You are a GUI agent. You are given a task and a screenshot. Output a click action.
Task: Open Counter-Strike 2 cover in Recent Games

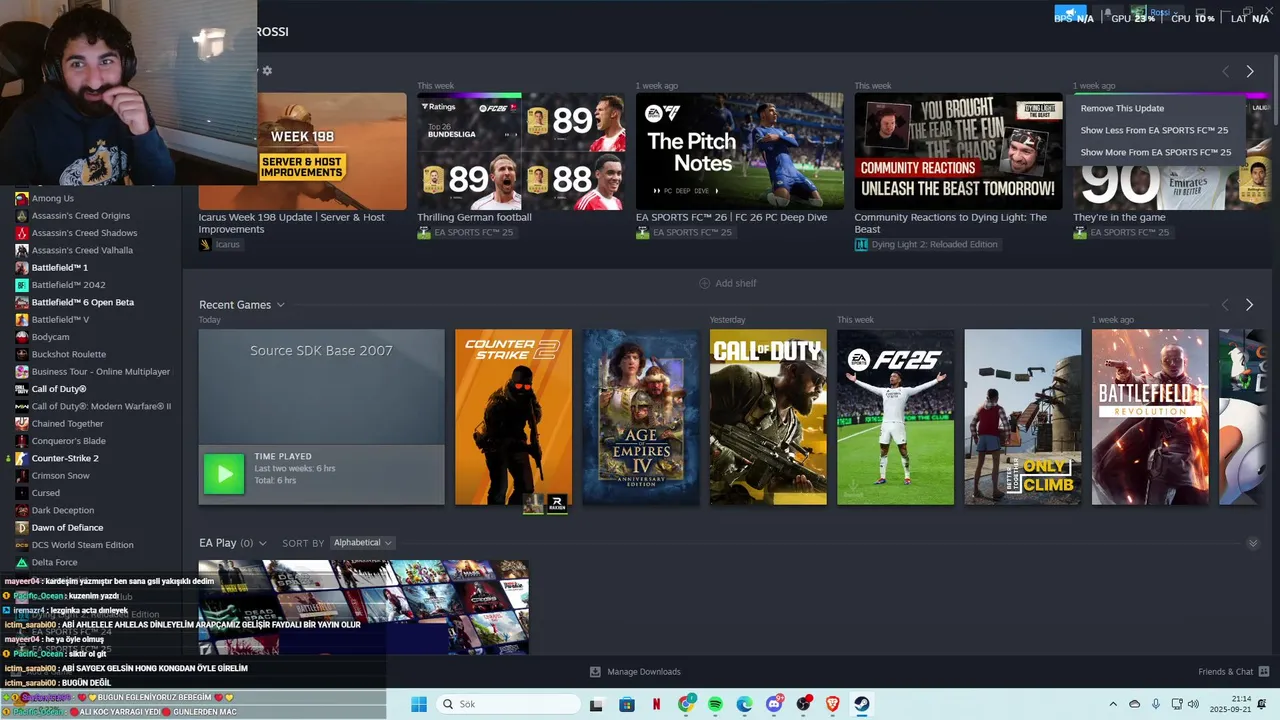[x=513, y=417]
